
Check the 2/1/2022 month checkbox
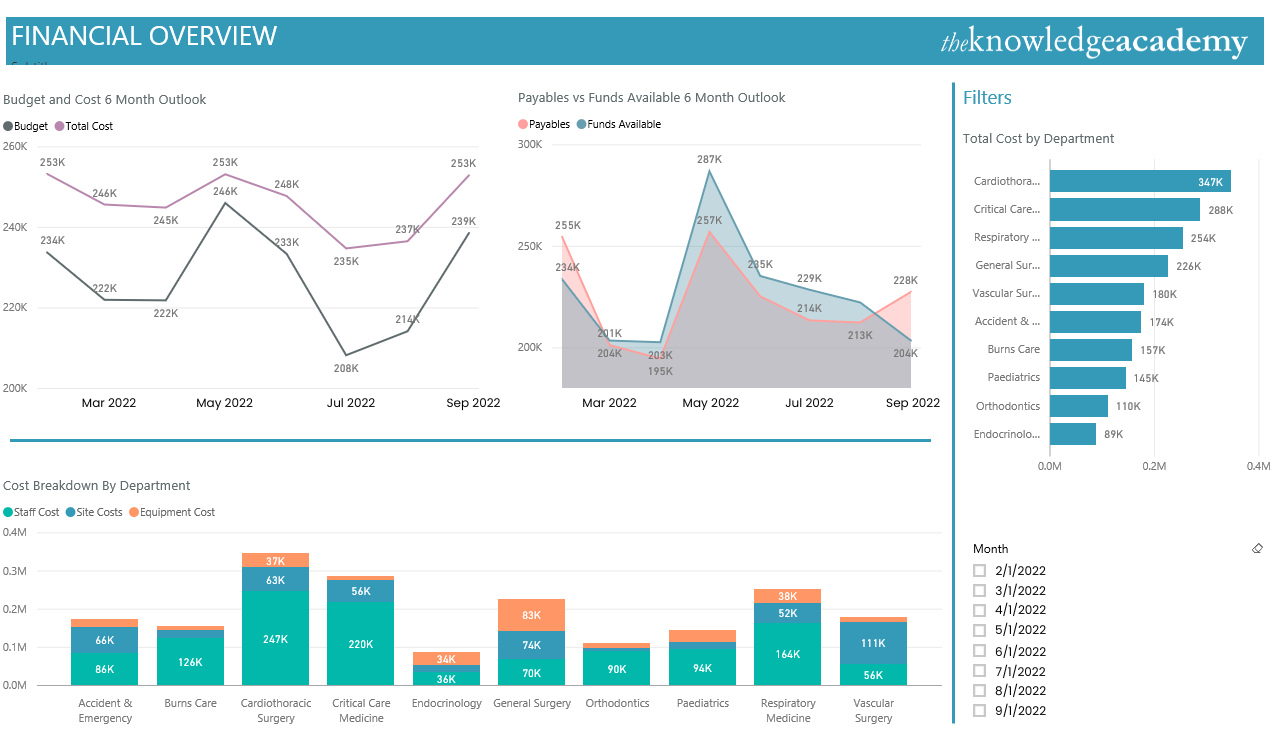[x=978, y=570]
